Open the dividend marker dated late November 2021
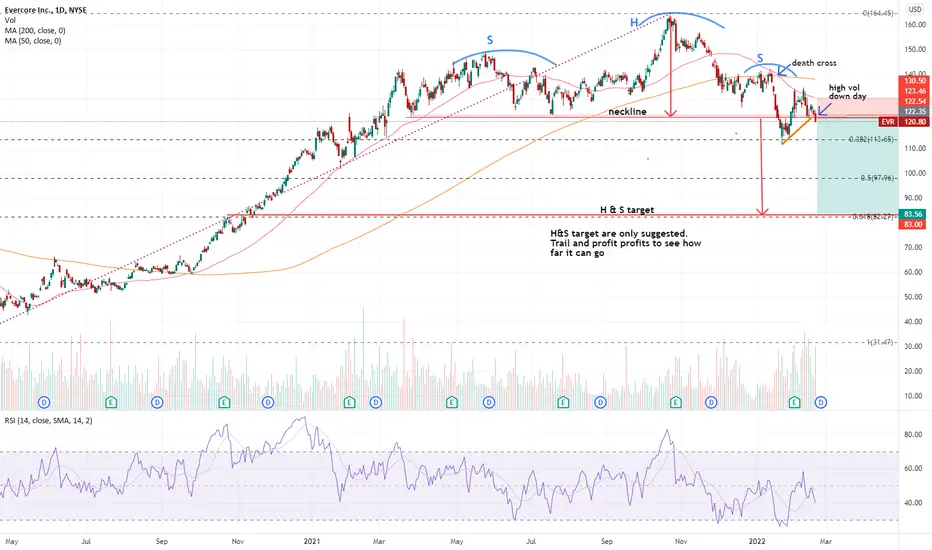The image size is (932, 550). click(x=711, y=403)
